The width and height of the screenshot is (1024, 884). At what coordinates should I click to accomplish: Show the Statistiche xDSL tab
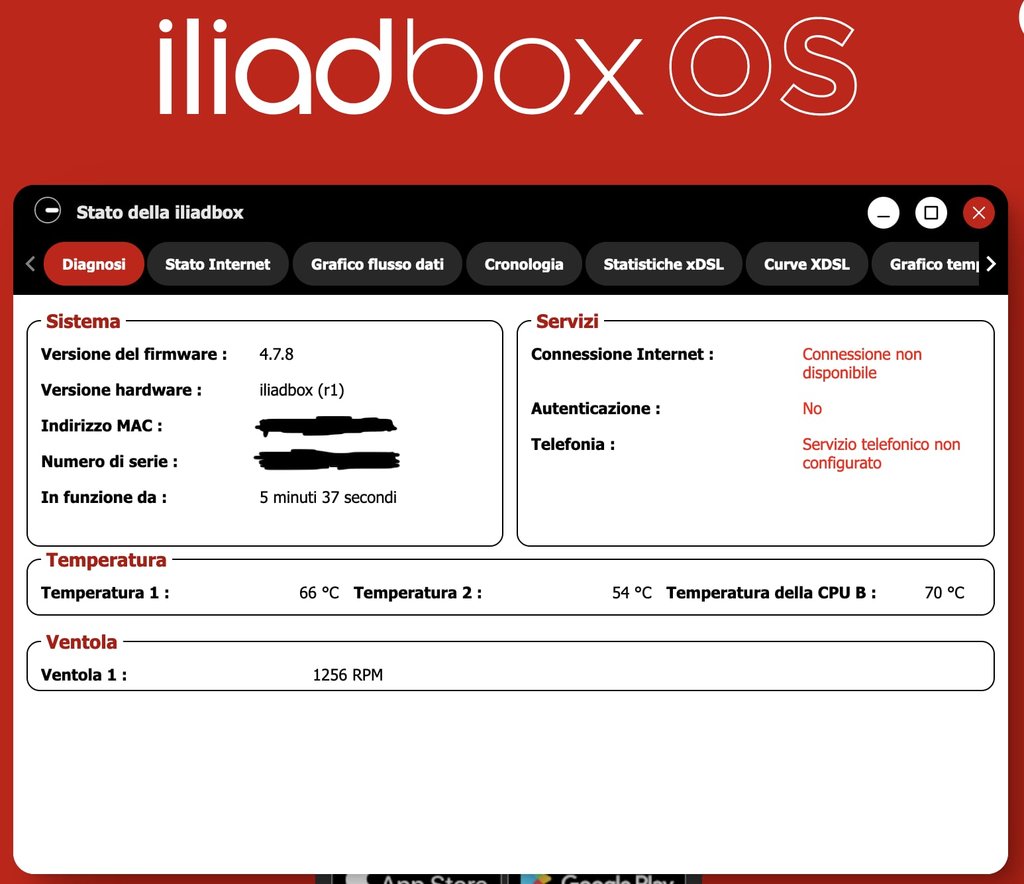(x=663, y=264)
